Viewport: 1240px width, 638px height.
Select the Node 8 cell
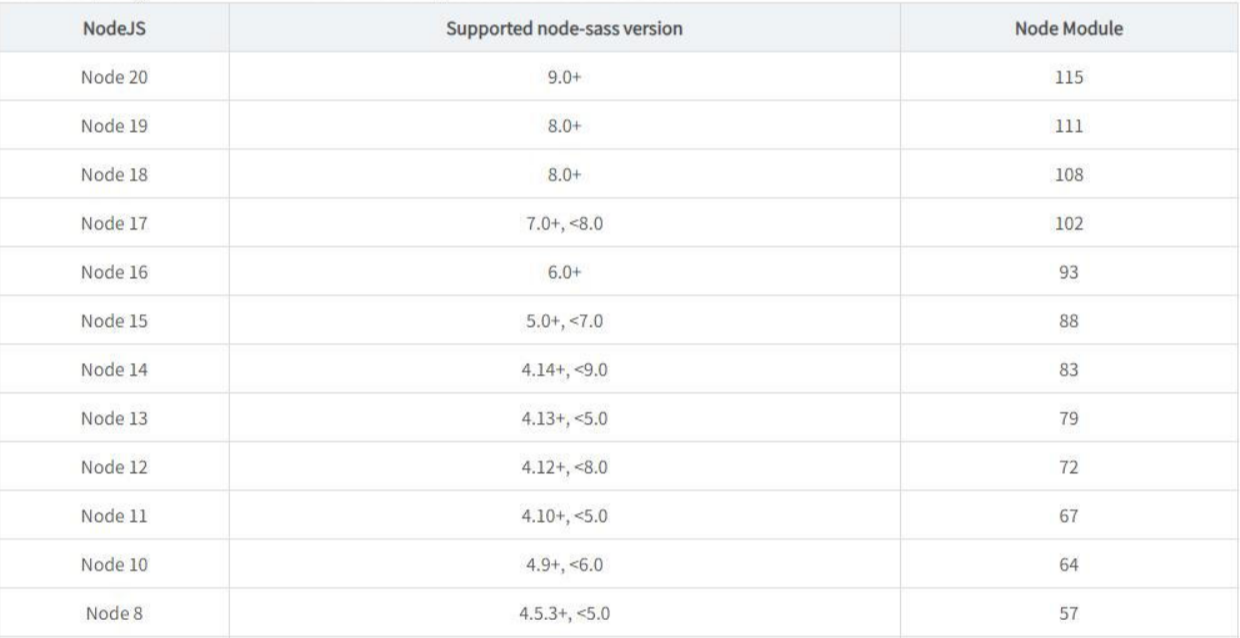coord(114,613)
